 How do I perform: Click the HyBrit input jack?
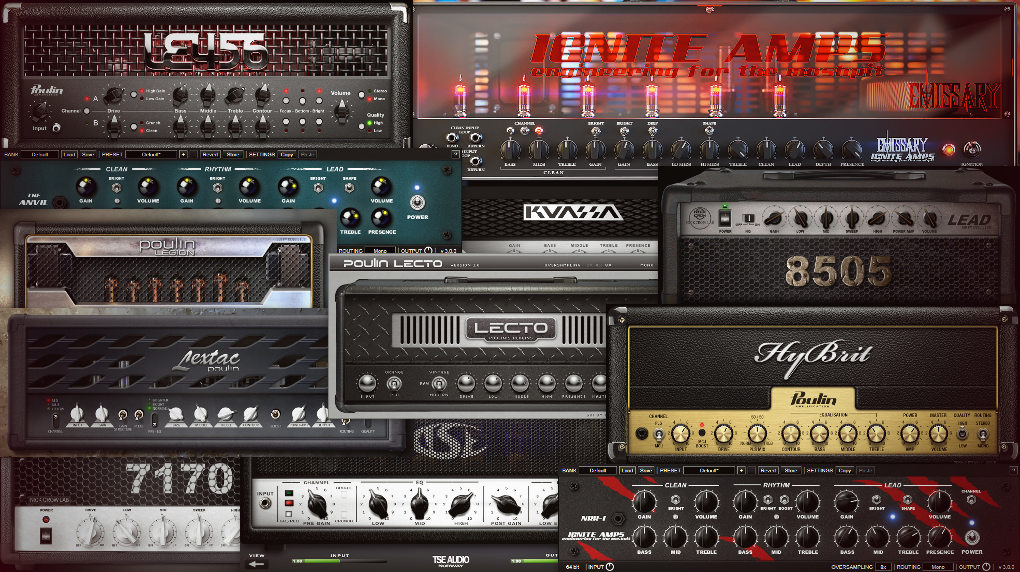642,433
